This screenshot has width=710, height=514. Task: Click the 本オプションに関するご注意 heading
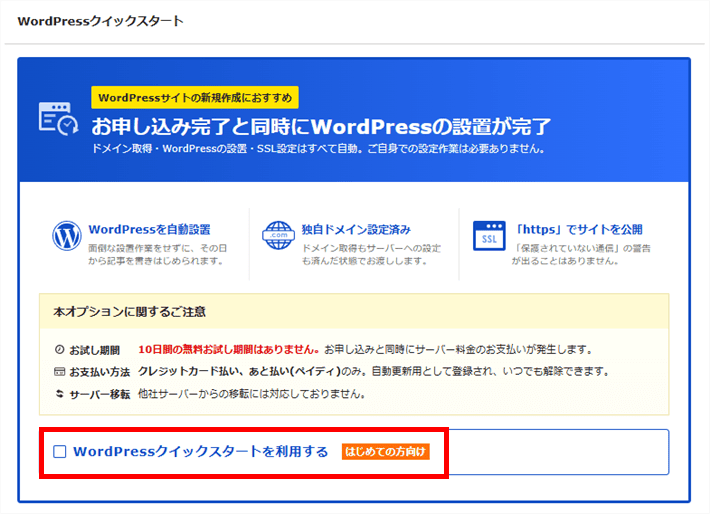pos(130,312)
